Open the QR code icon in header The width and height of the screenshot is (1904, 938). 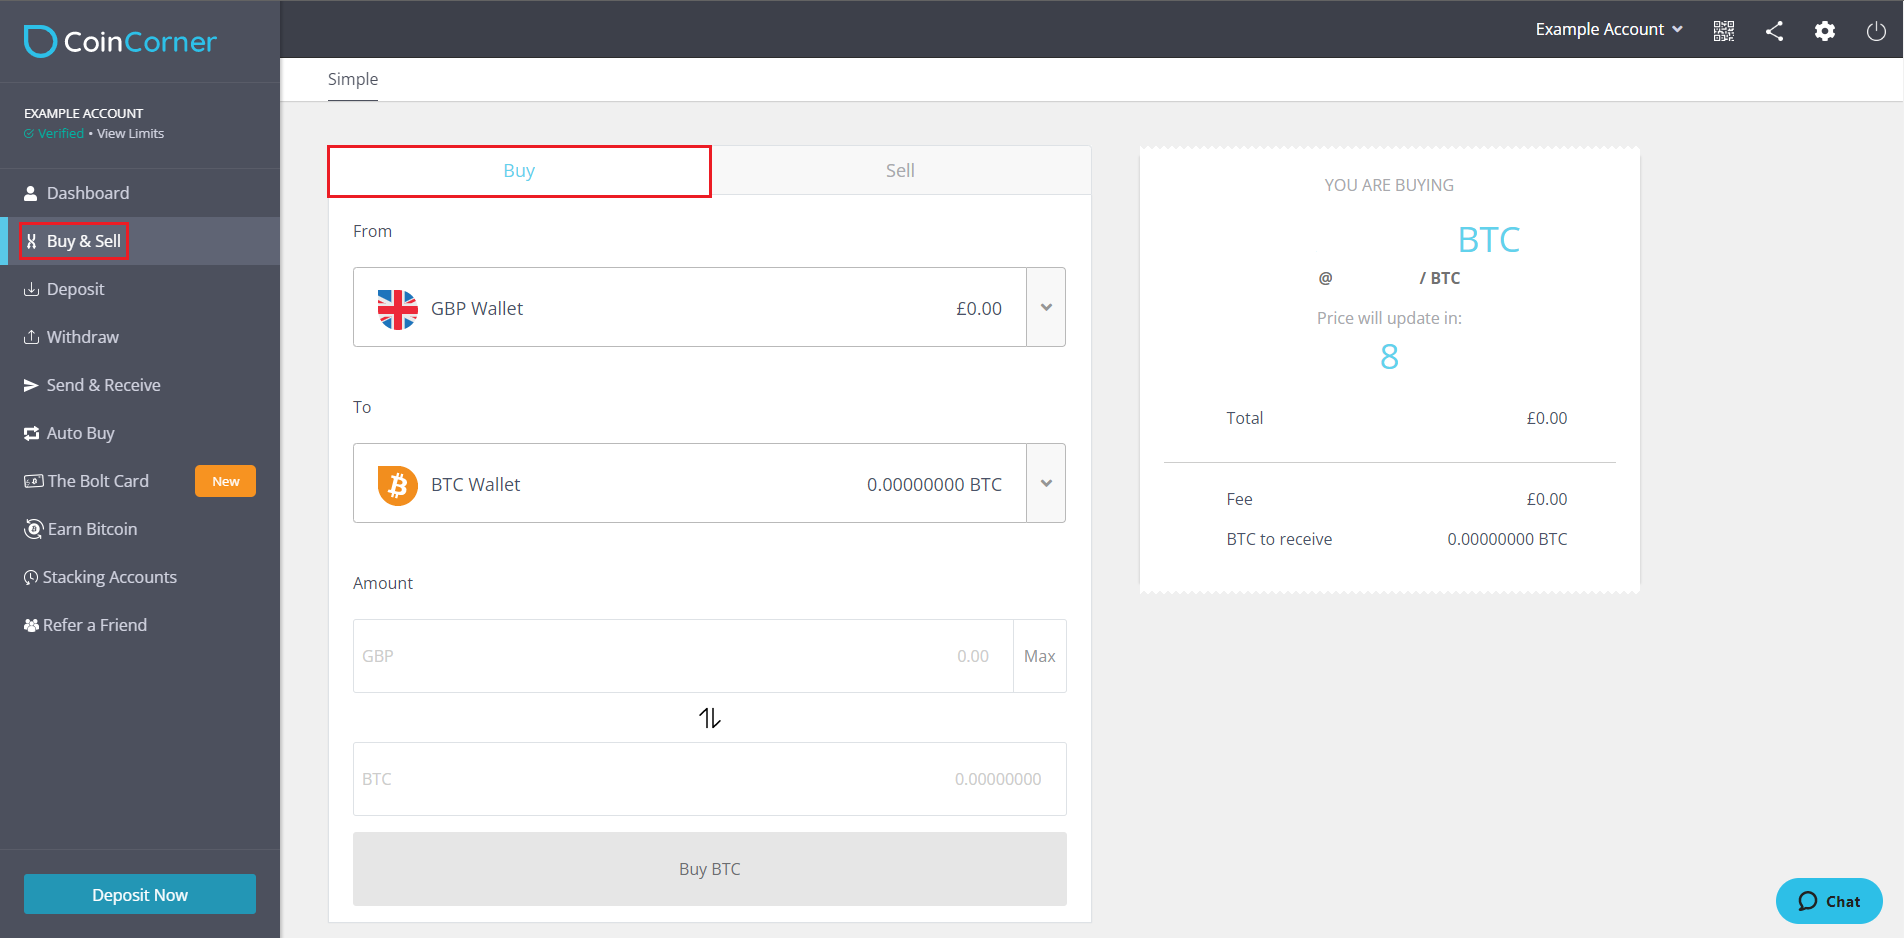1724,30
